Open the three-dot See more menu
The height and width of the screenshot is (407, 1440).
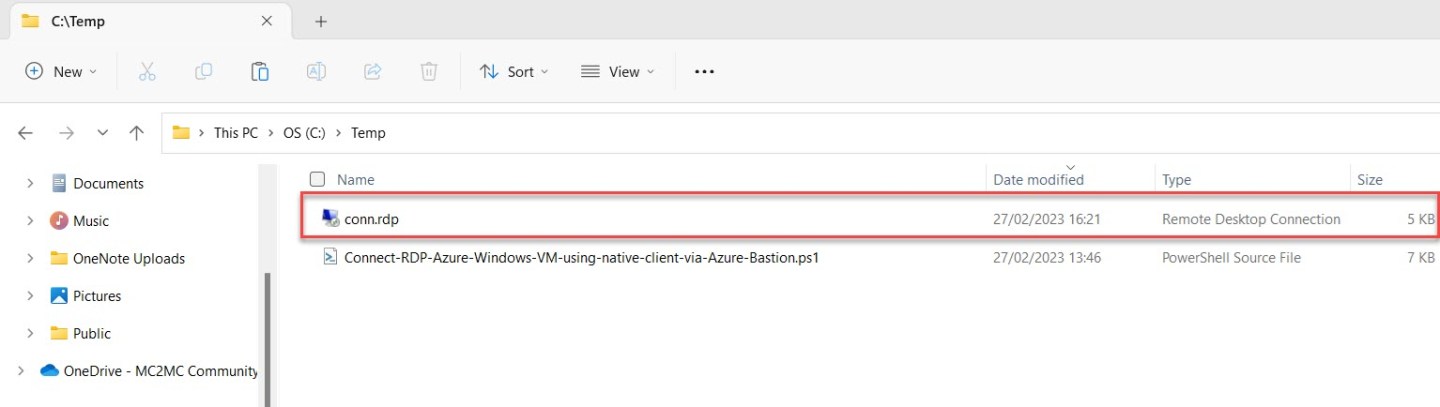704,71
